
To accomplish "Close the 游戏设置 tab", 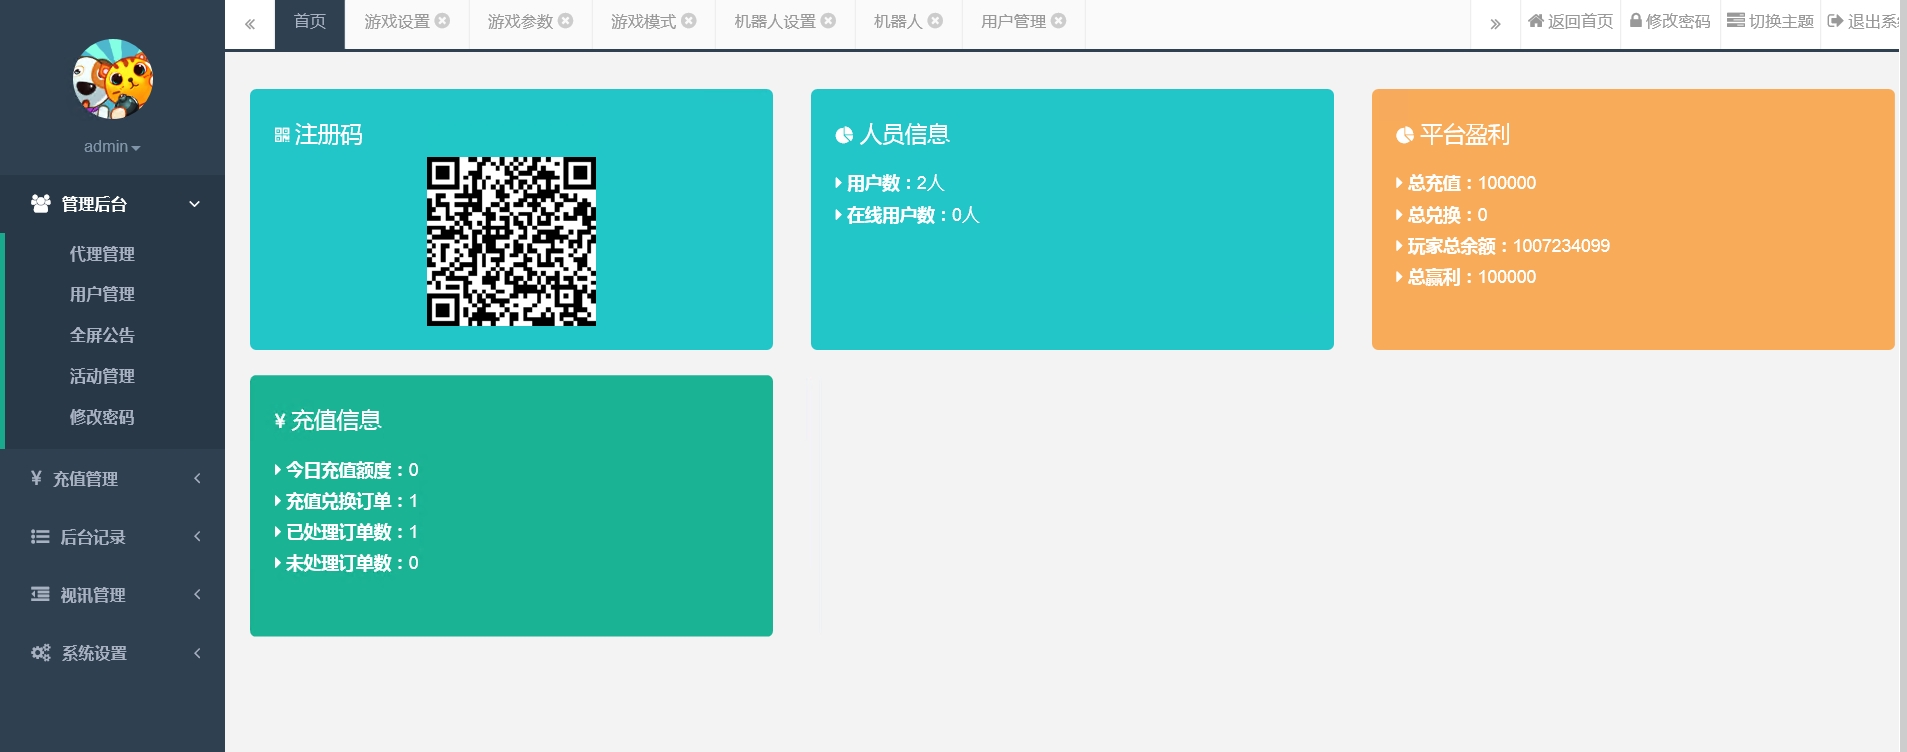I will (442, 21).
